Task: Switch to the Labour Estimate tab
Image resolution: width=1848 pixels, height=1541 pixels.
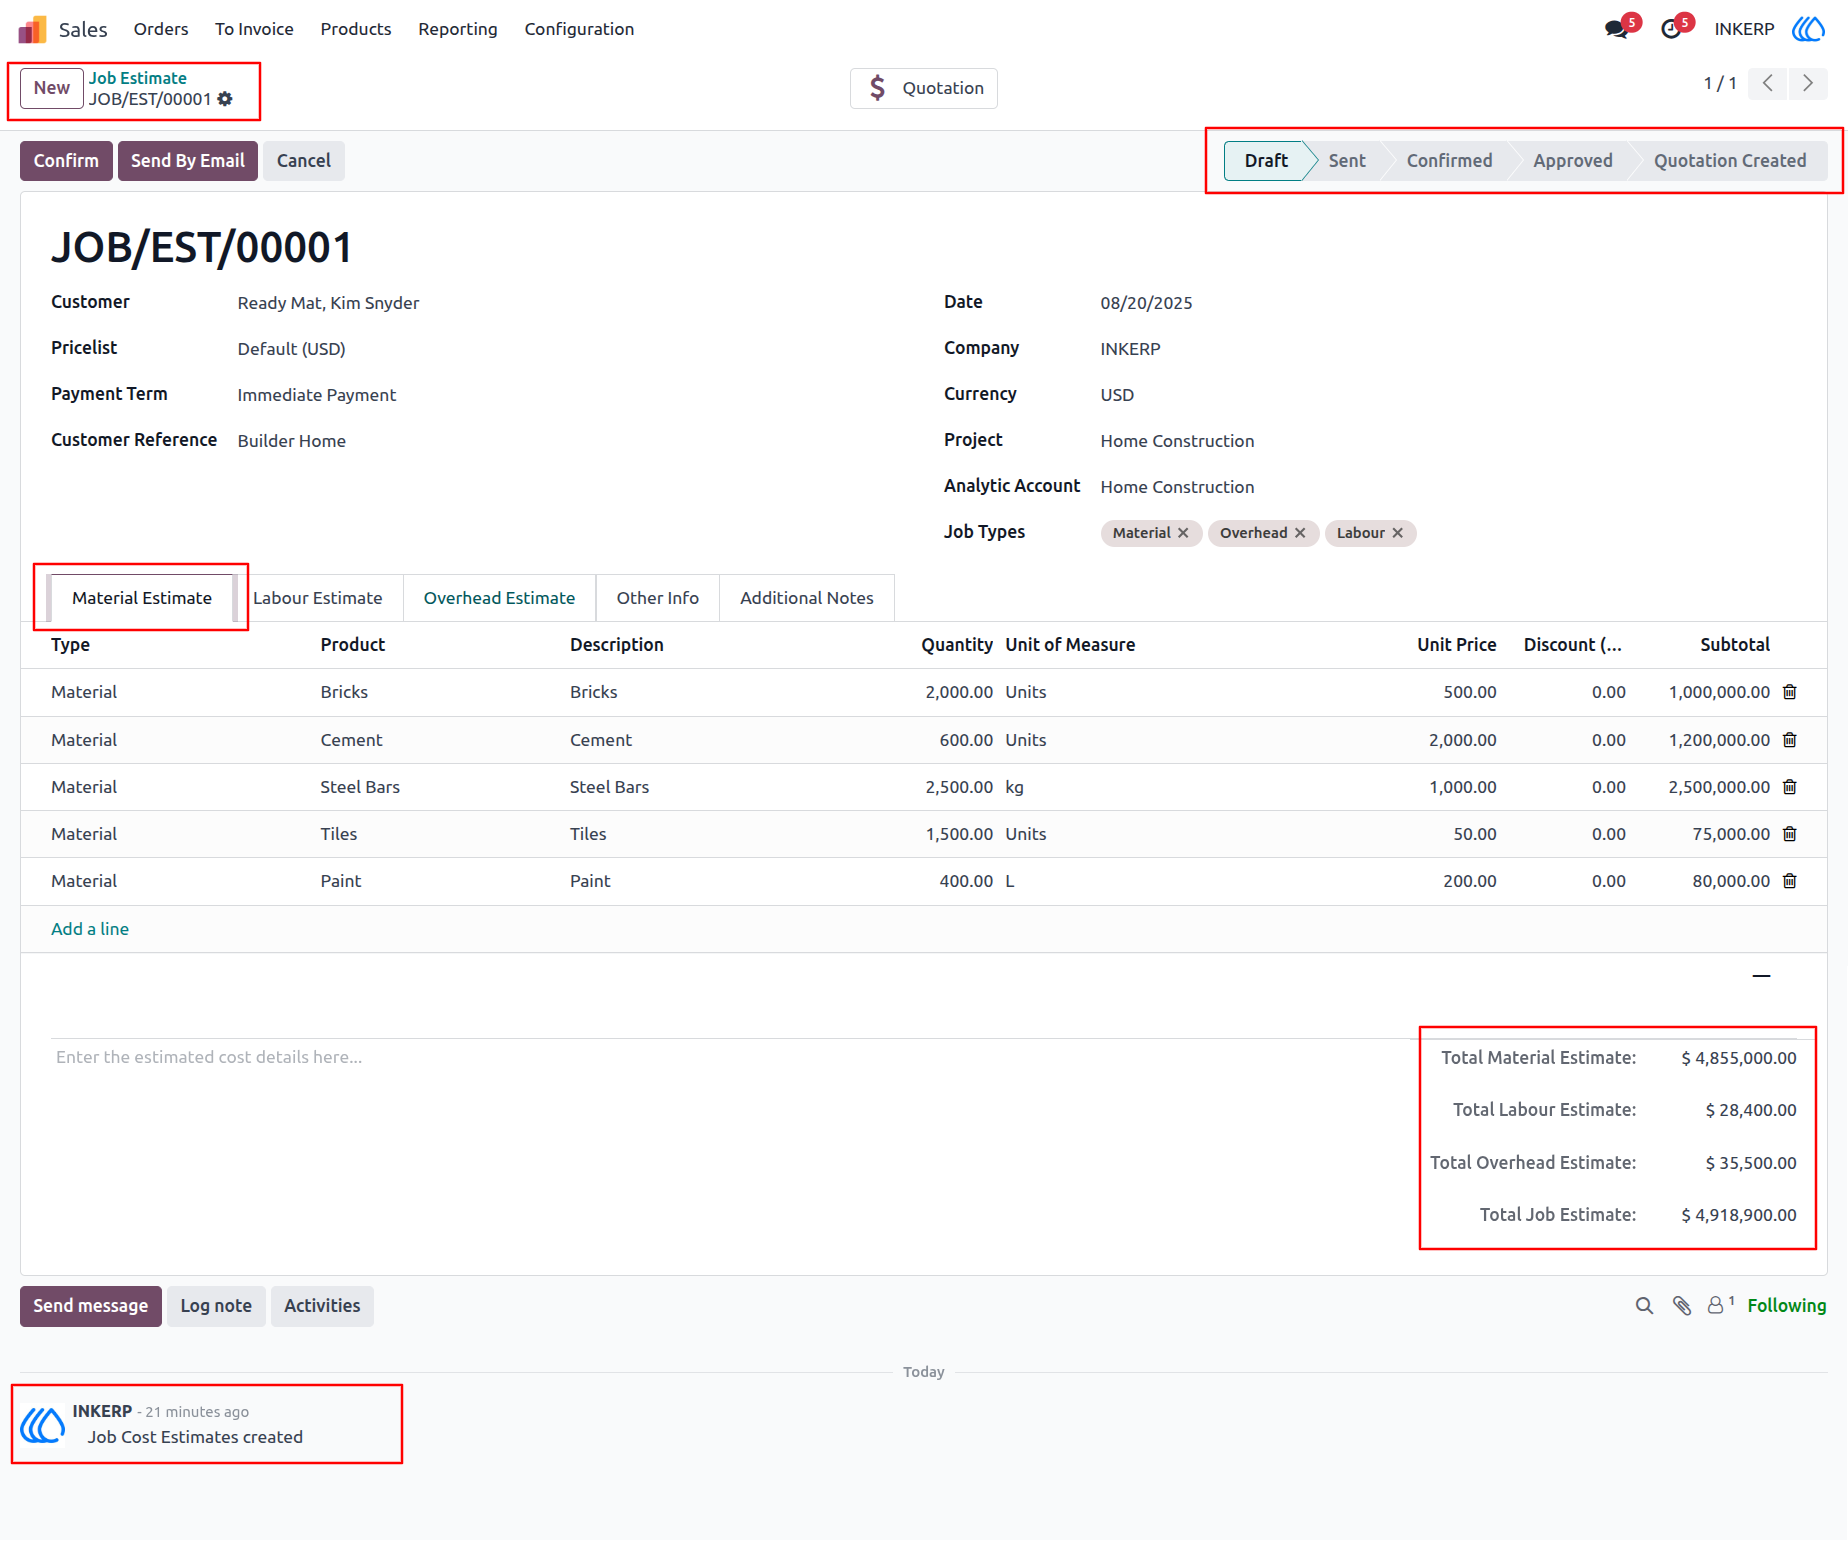Action: [x=318, y=598]
